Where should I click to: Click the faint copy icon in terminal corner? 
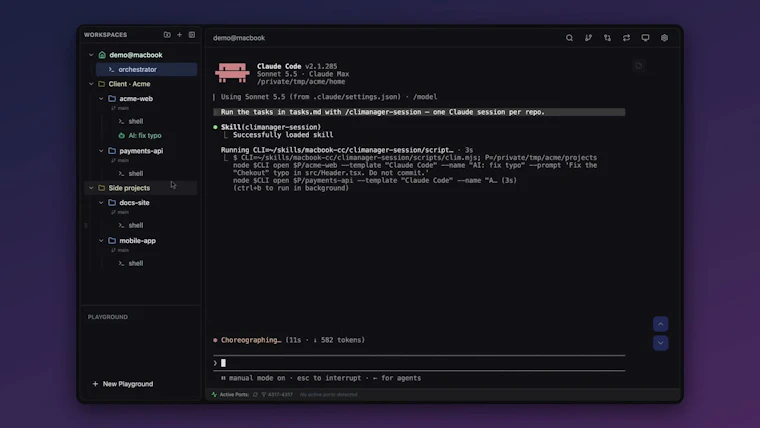[x=639, y=66]
